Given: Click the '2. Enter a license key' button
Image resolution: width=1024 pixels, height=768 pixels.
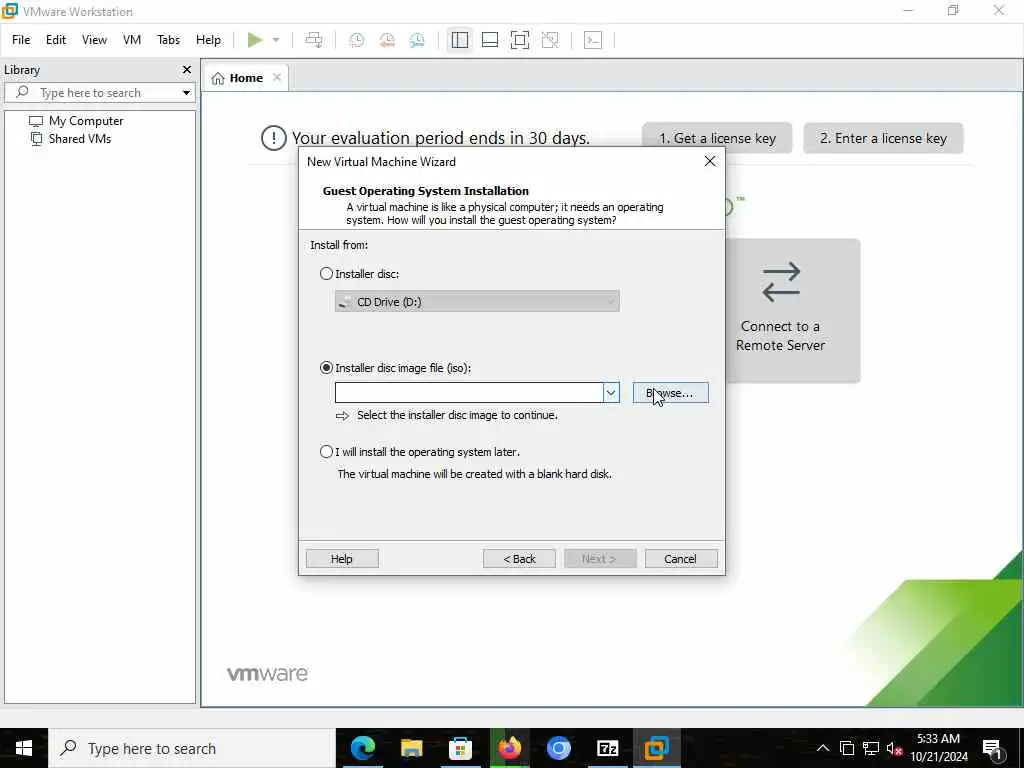Looking at the screenshot, I should coord(883,138).
